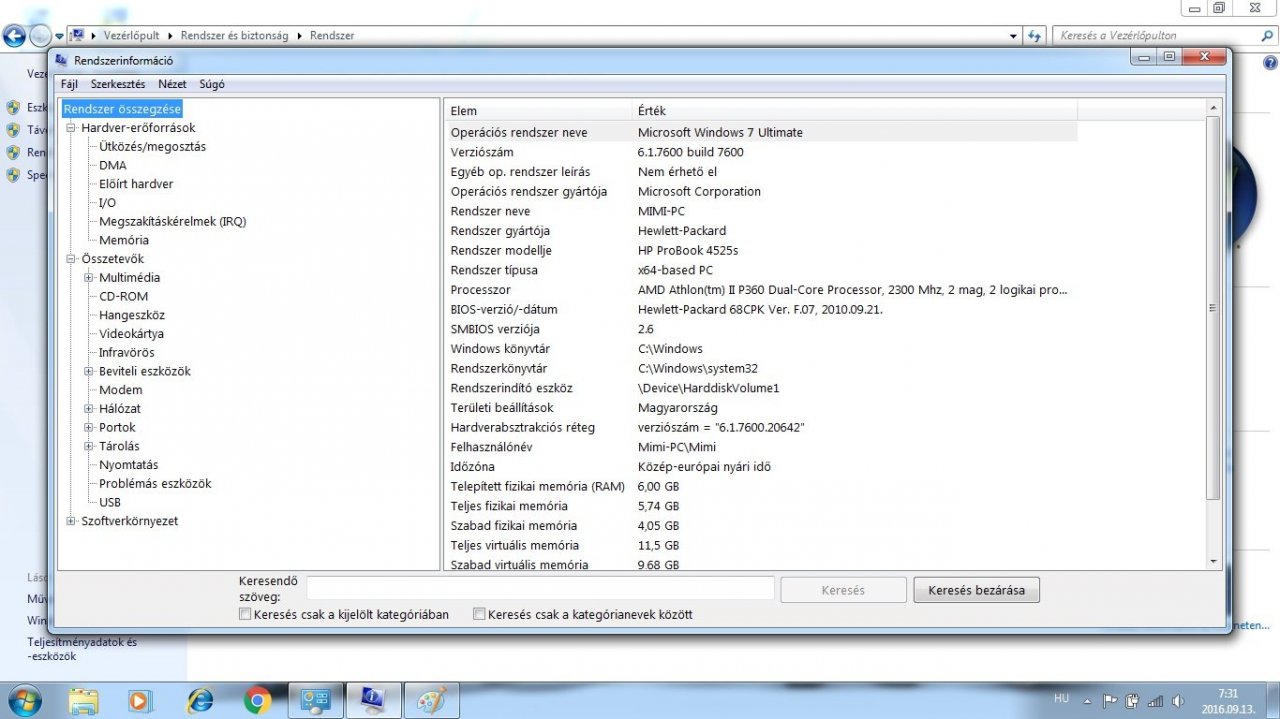Select Nyomtatás tree item
Screen dimensions: 1280x719
point(129,465)
